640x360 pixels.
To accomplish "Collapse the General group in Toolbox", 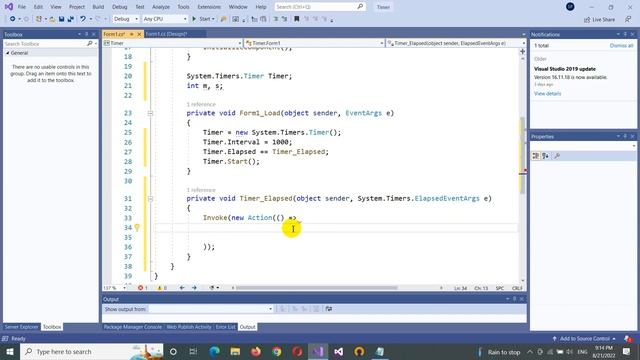I will tap(7, 53).
